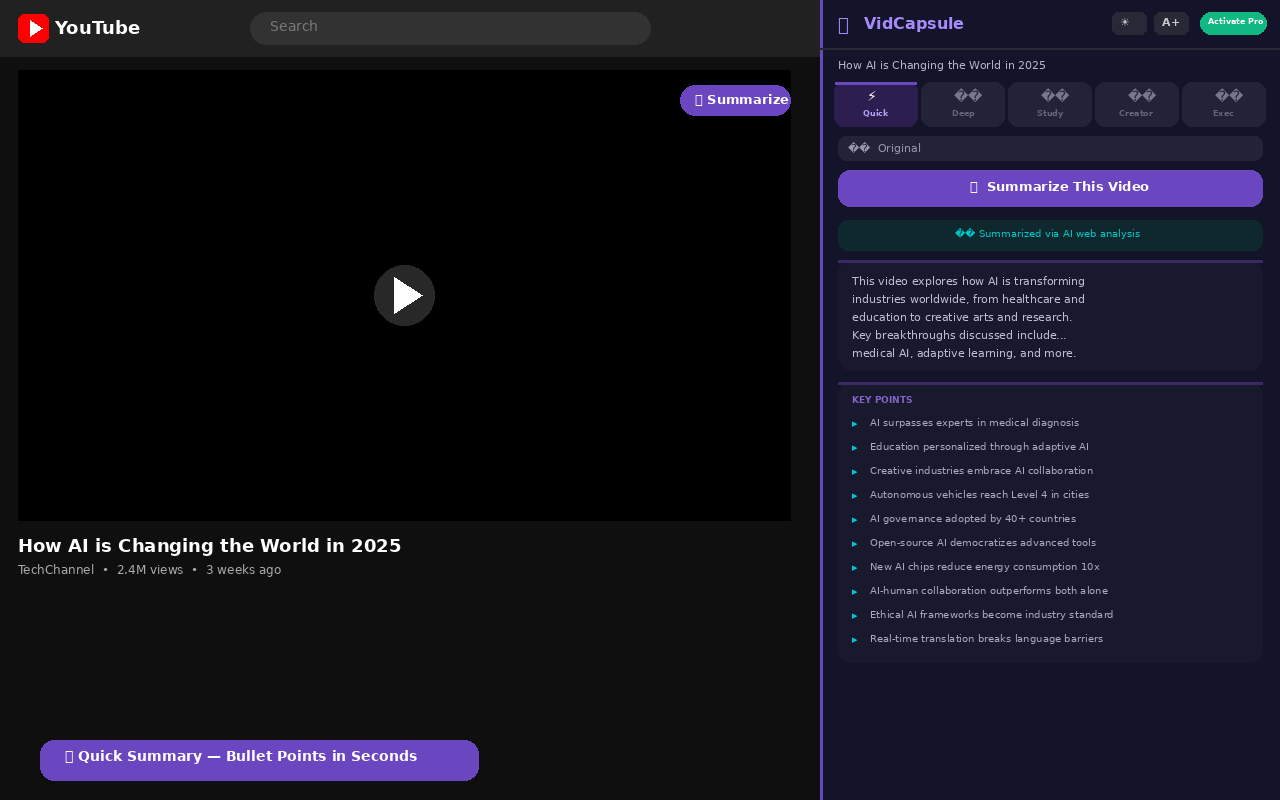Click the VidCapsule title text
The image size is (1280, 800).
pyautogui.click(x=914, y=24)
